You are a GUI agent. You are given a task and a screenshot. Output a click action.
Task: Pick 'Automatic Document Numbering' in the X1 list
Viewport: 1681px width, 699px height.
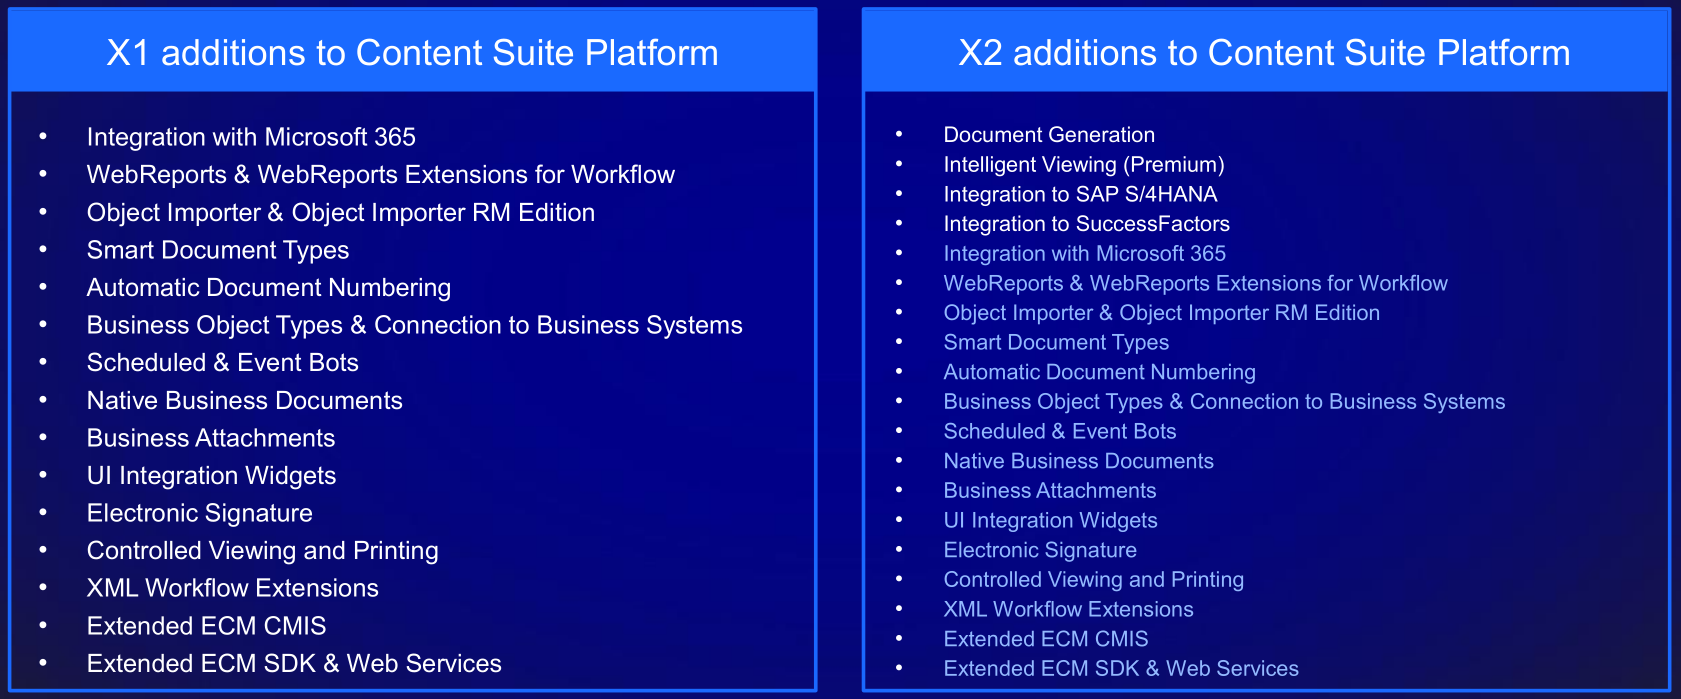click(269, 288)
